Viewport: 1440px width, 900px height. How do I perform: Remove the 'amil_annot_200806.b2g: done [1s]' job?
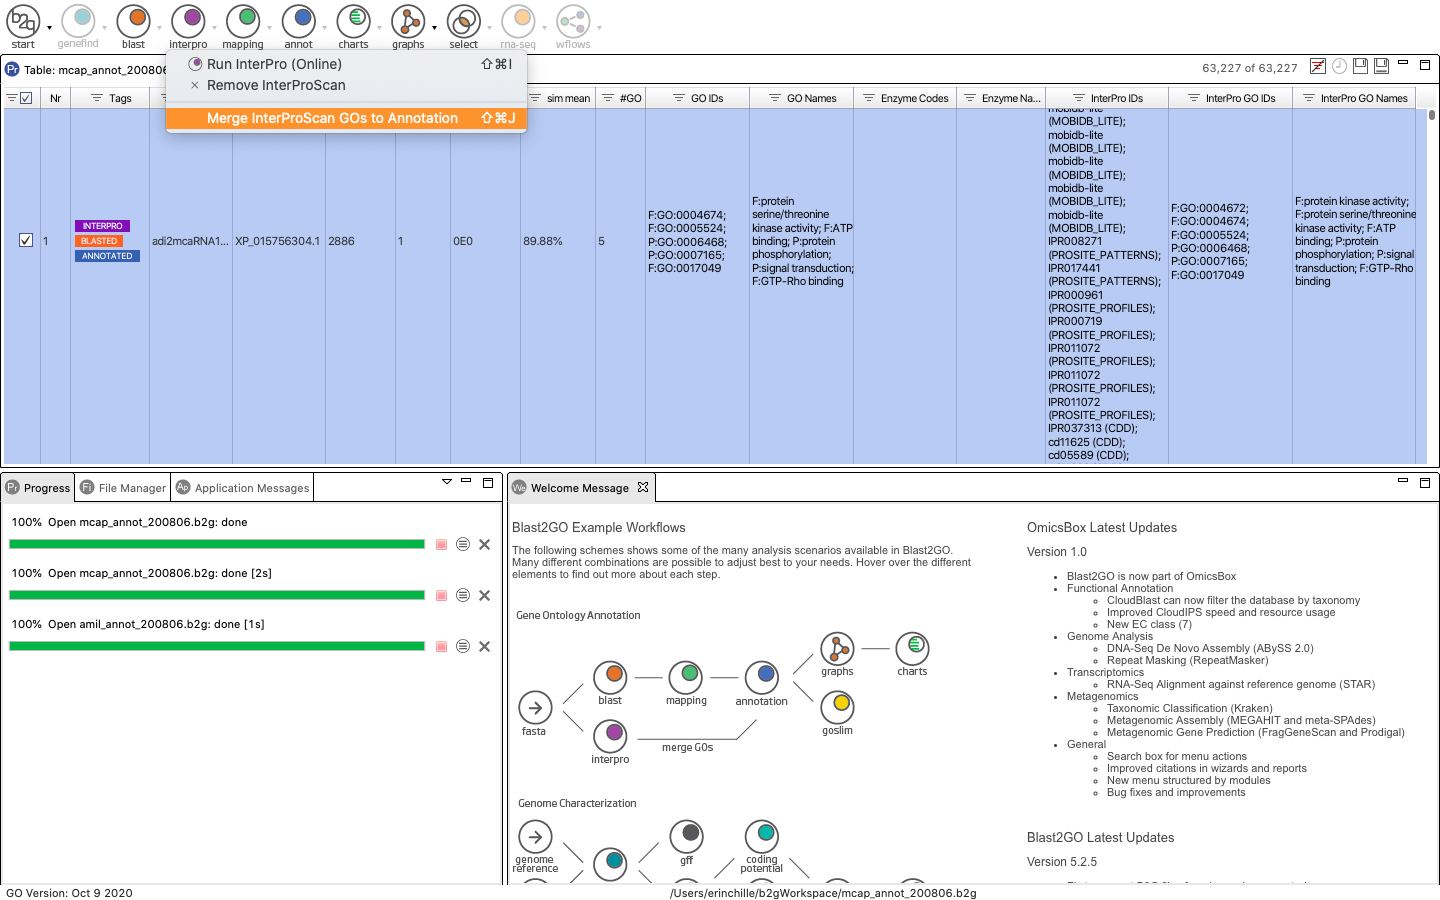[484, 647]
